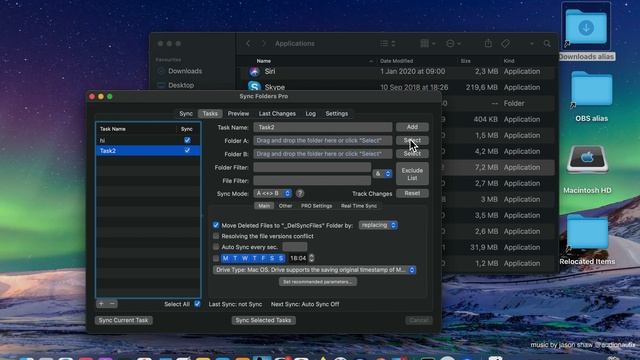This screenshot has height=360, width=640.
Task: Click the Folder A path field
Action: coord(323,140)
